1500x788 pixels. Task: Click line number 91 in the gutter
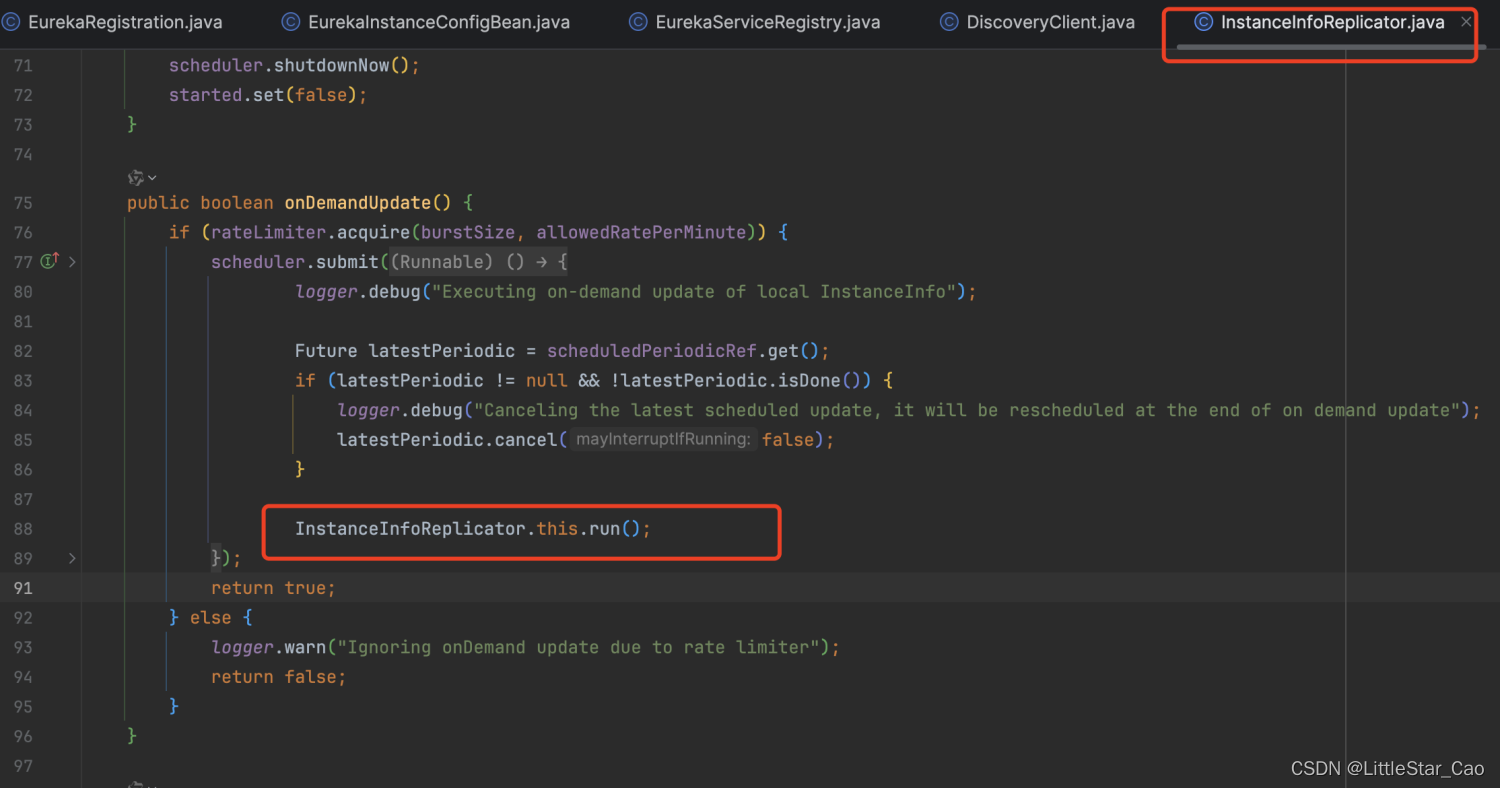pos(22,588)
